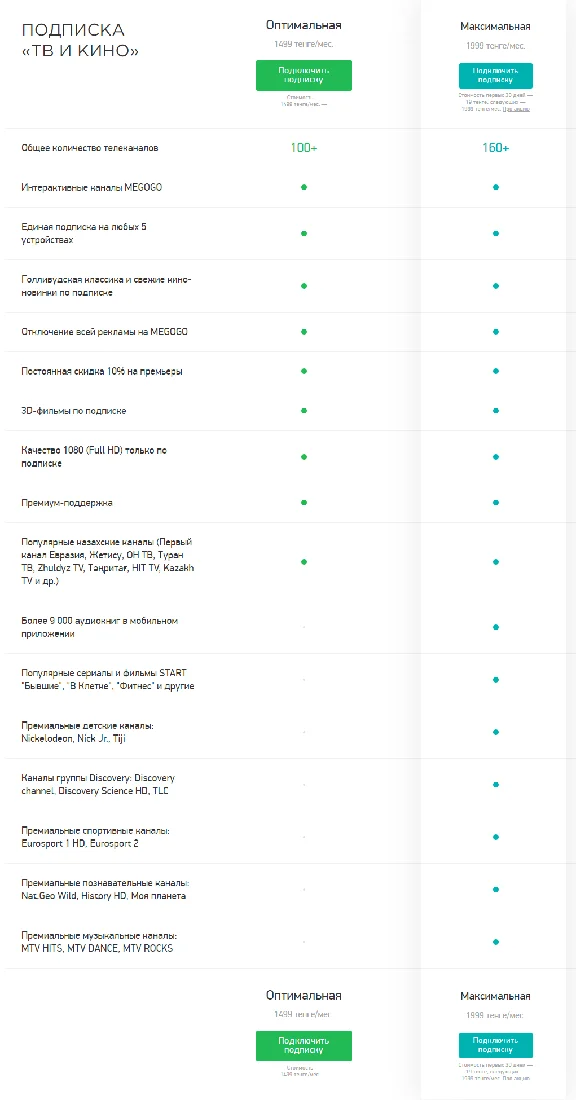This screenshot has width=576, height=1100.
Task: Click teal dot for Премиум-поддержка row
Action: (x=496, y=502)
